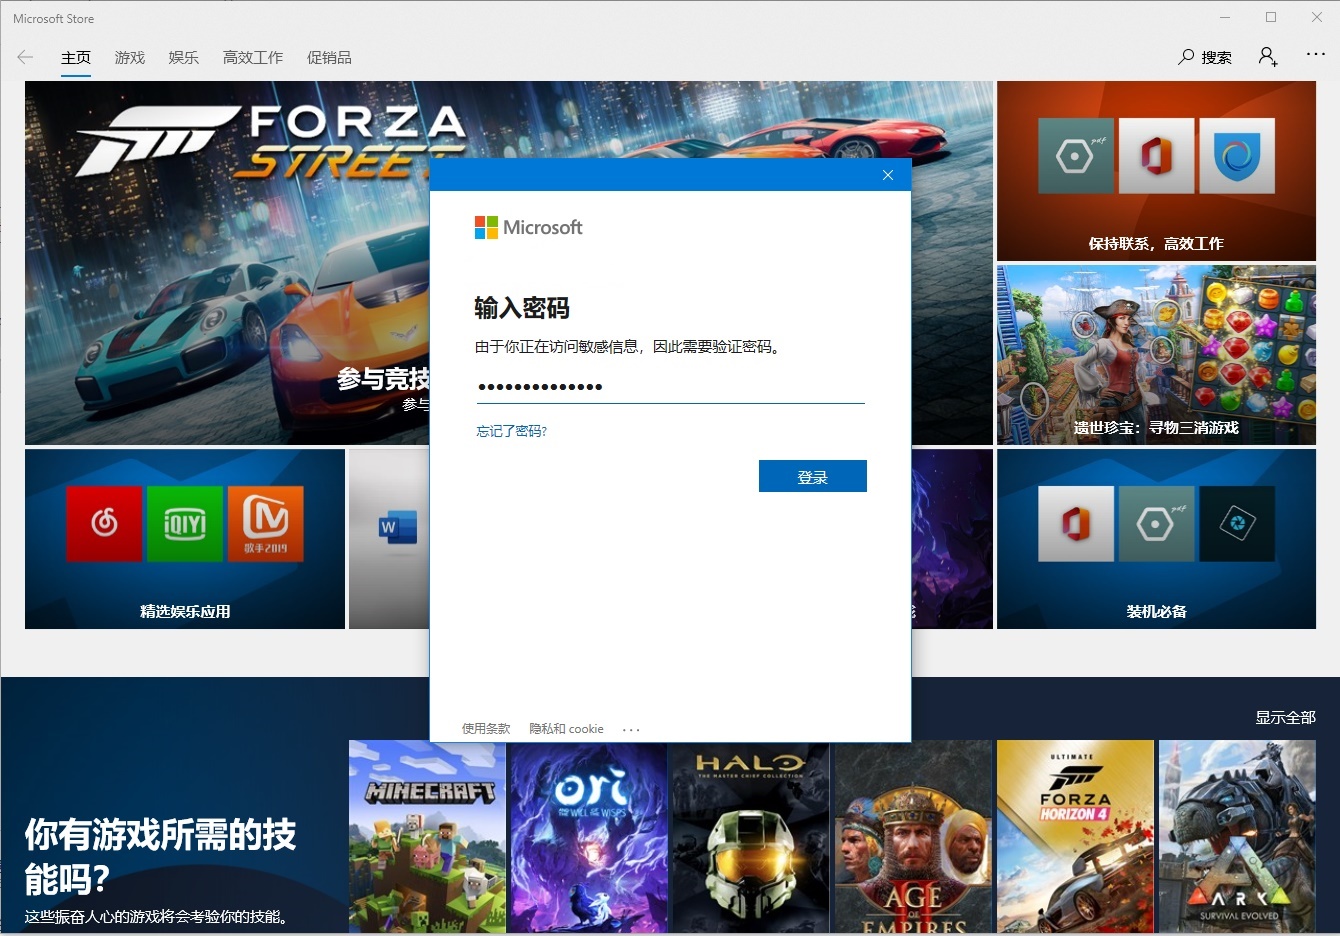Minimize the Microsoft Store window

coord(1225,17)
